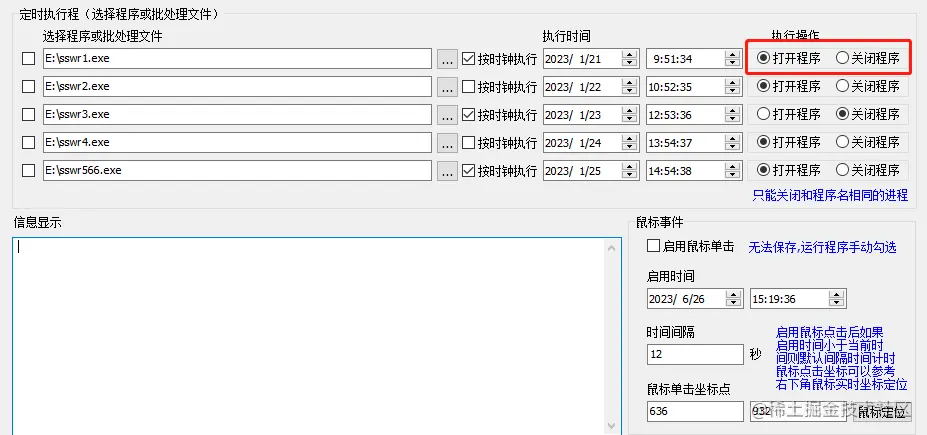This screenshot has width=927, height=435.
Task: Click the path field containing E:\sswr1.exe
Action: [237, 59]
